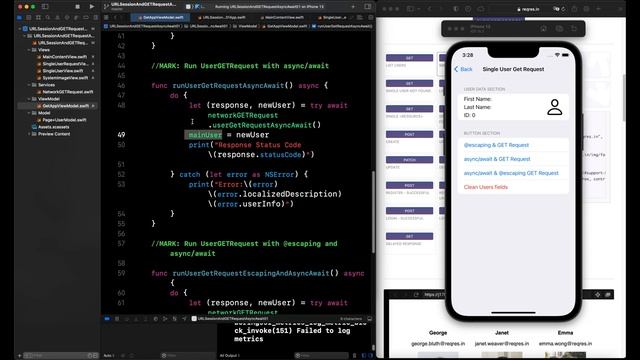Place cursor on line 49 mainUser
The image size is (640, 360).
(205, 135)
